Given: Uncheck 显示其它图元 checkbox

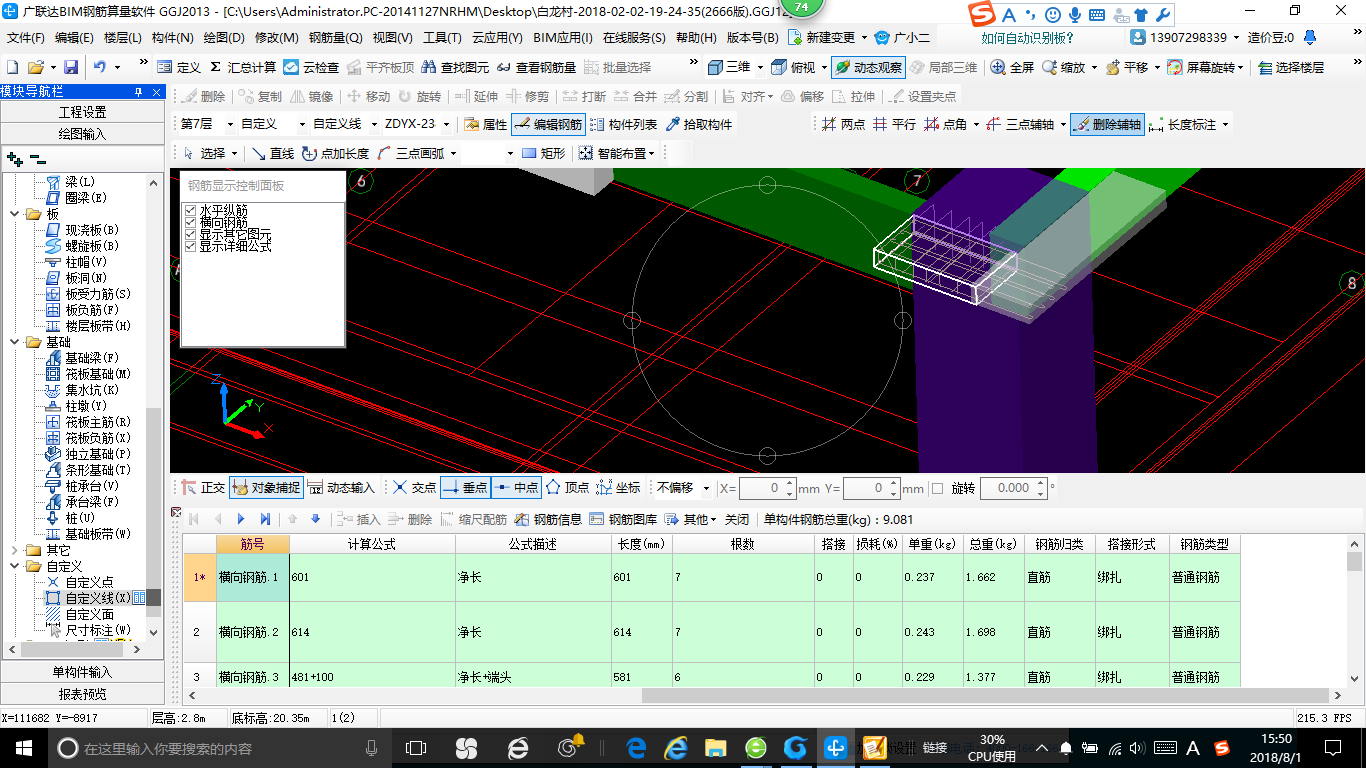Looking at the screenshot, I should click(x=191, y=234).
